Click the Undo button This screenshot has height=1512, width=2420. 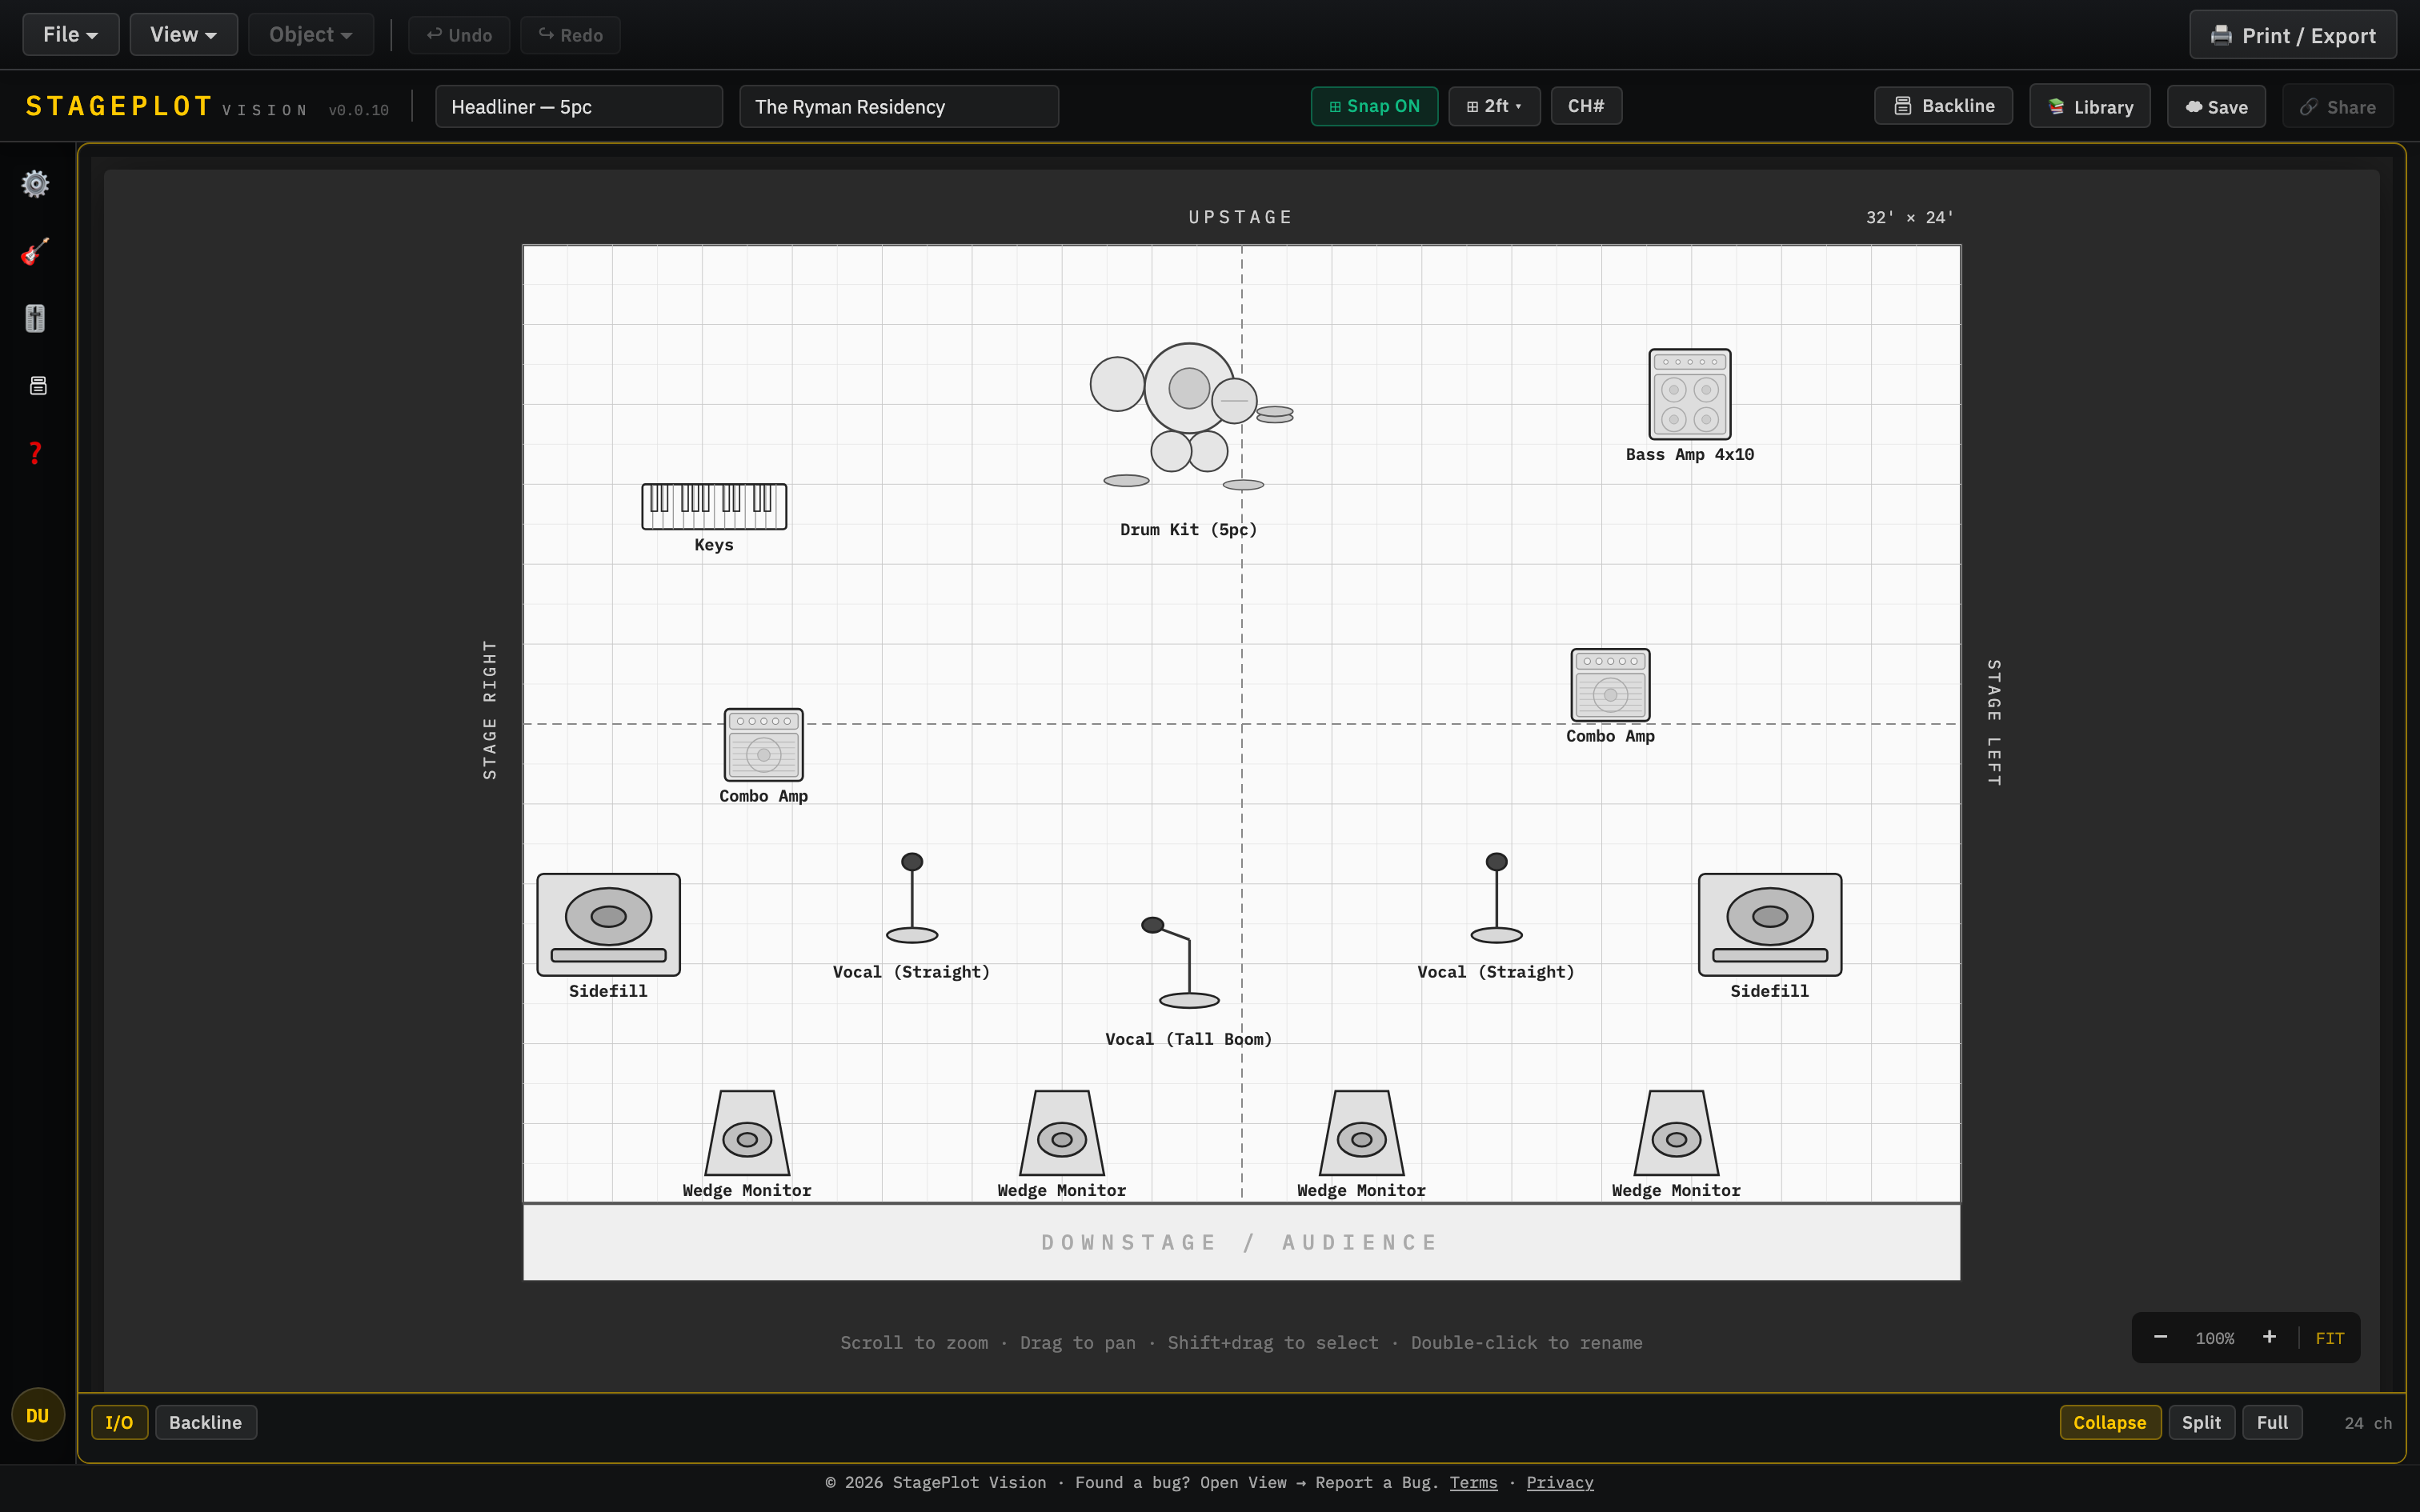tap(459, 35)
